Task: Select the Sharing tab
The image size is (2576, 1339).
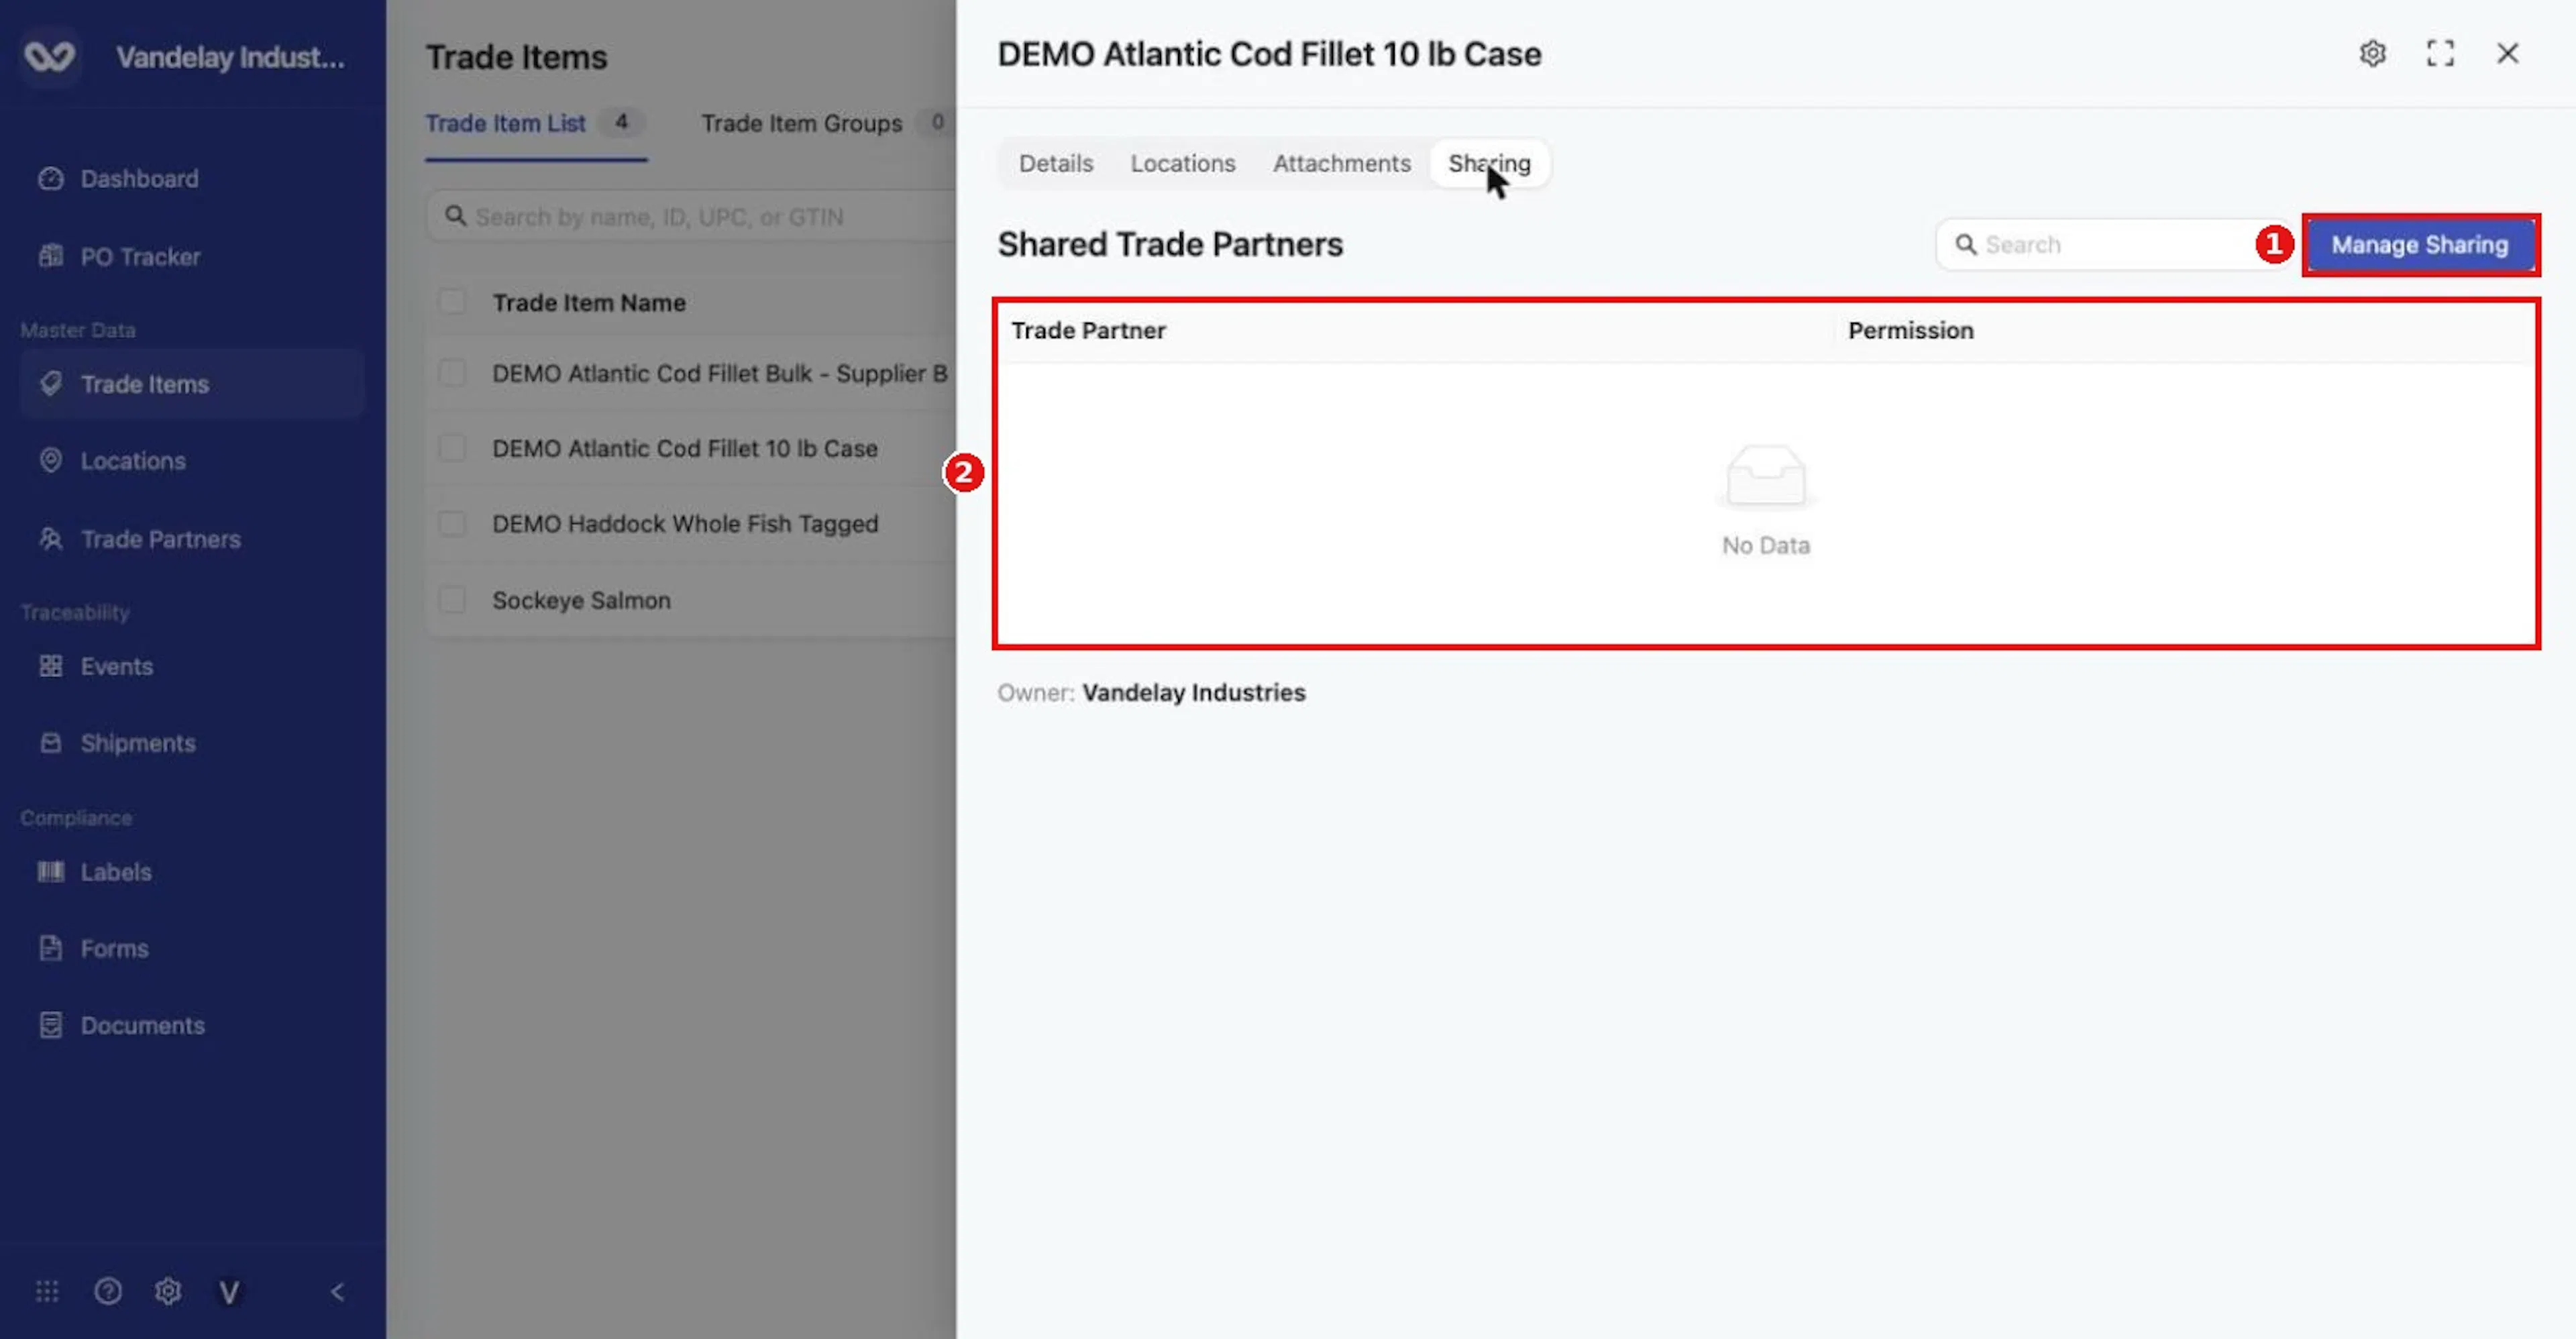Action: click(x=1489, y=163)
